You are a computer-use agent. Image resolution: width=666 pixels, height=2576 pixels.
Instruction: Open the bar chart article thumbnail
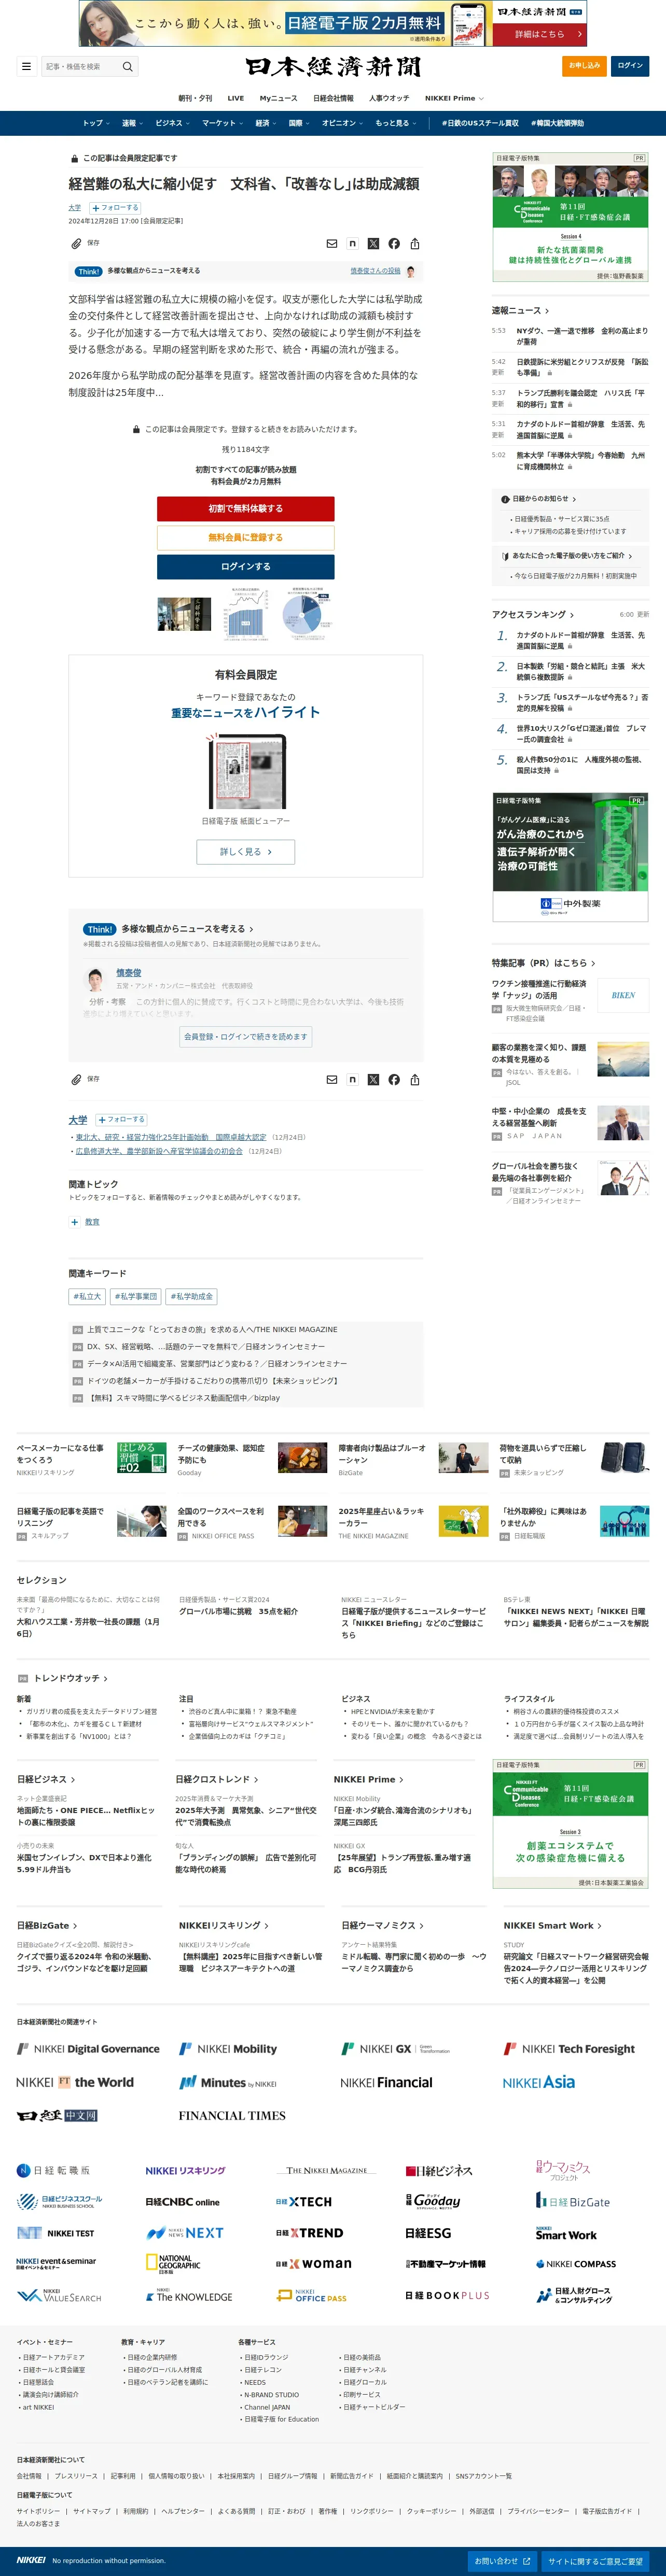point(245,613)
